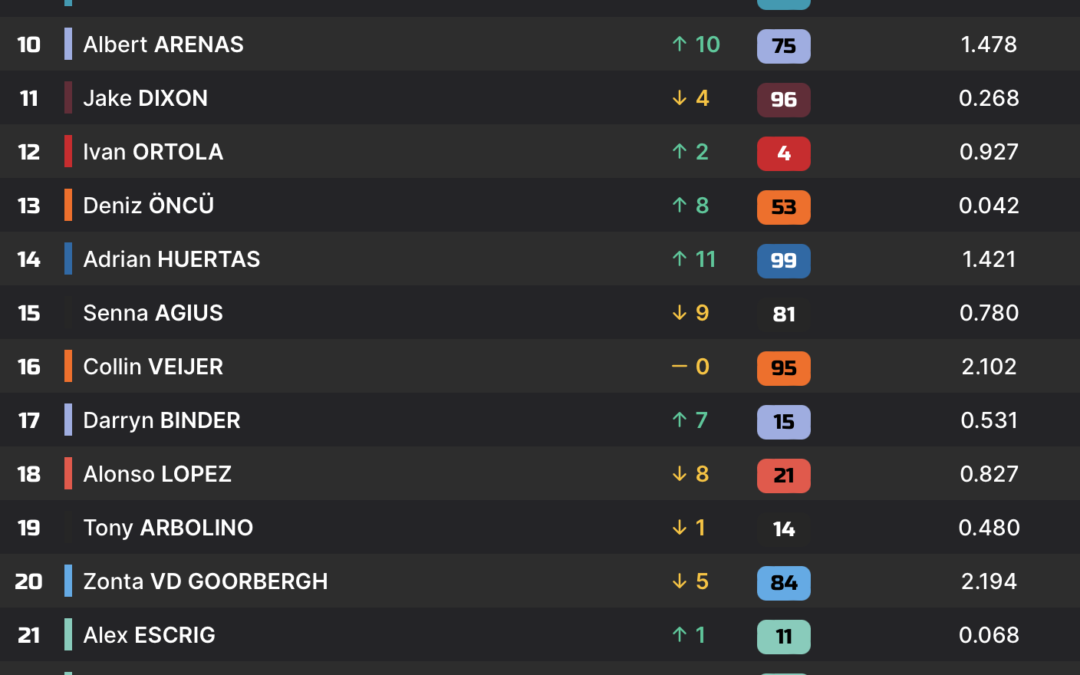Click the red number 4 badge
The height and width of the screenshot is (675, 1080).
pyautogui.click(x=783, y=153)
